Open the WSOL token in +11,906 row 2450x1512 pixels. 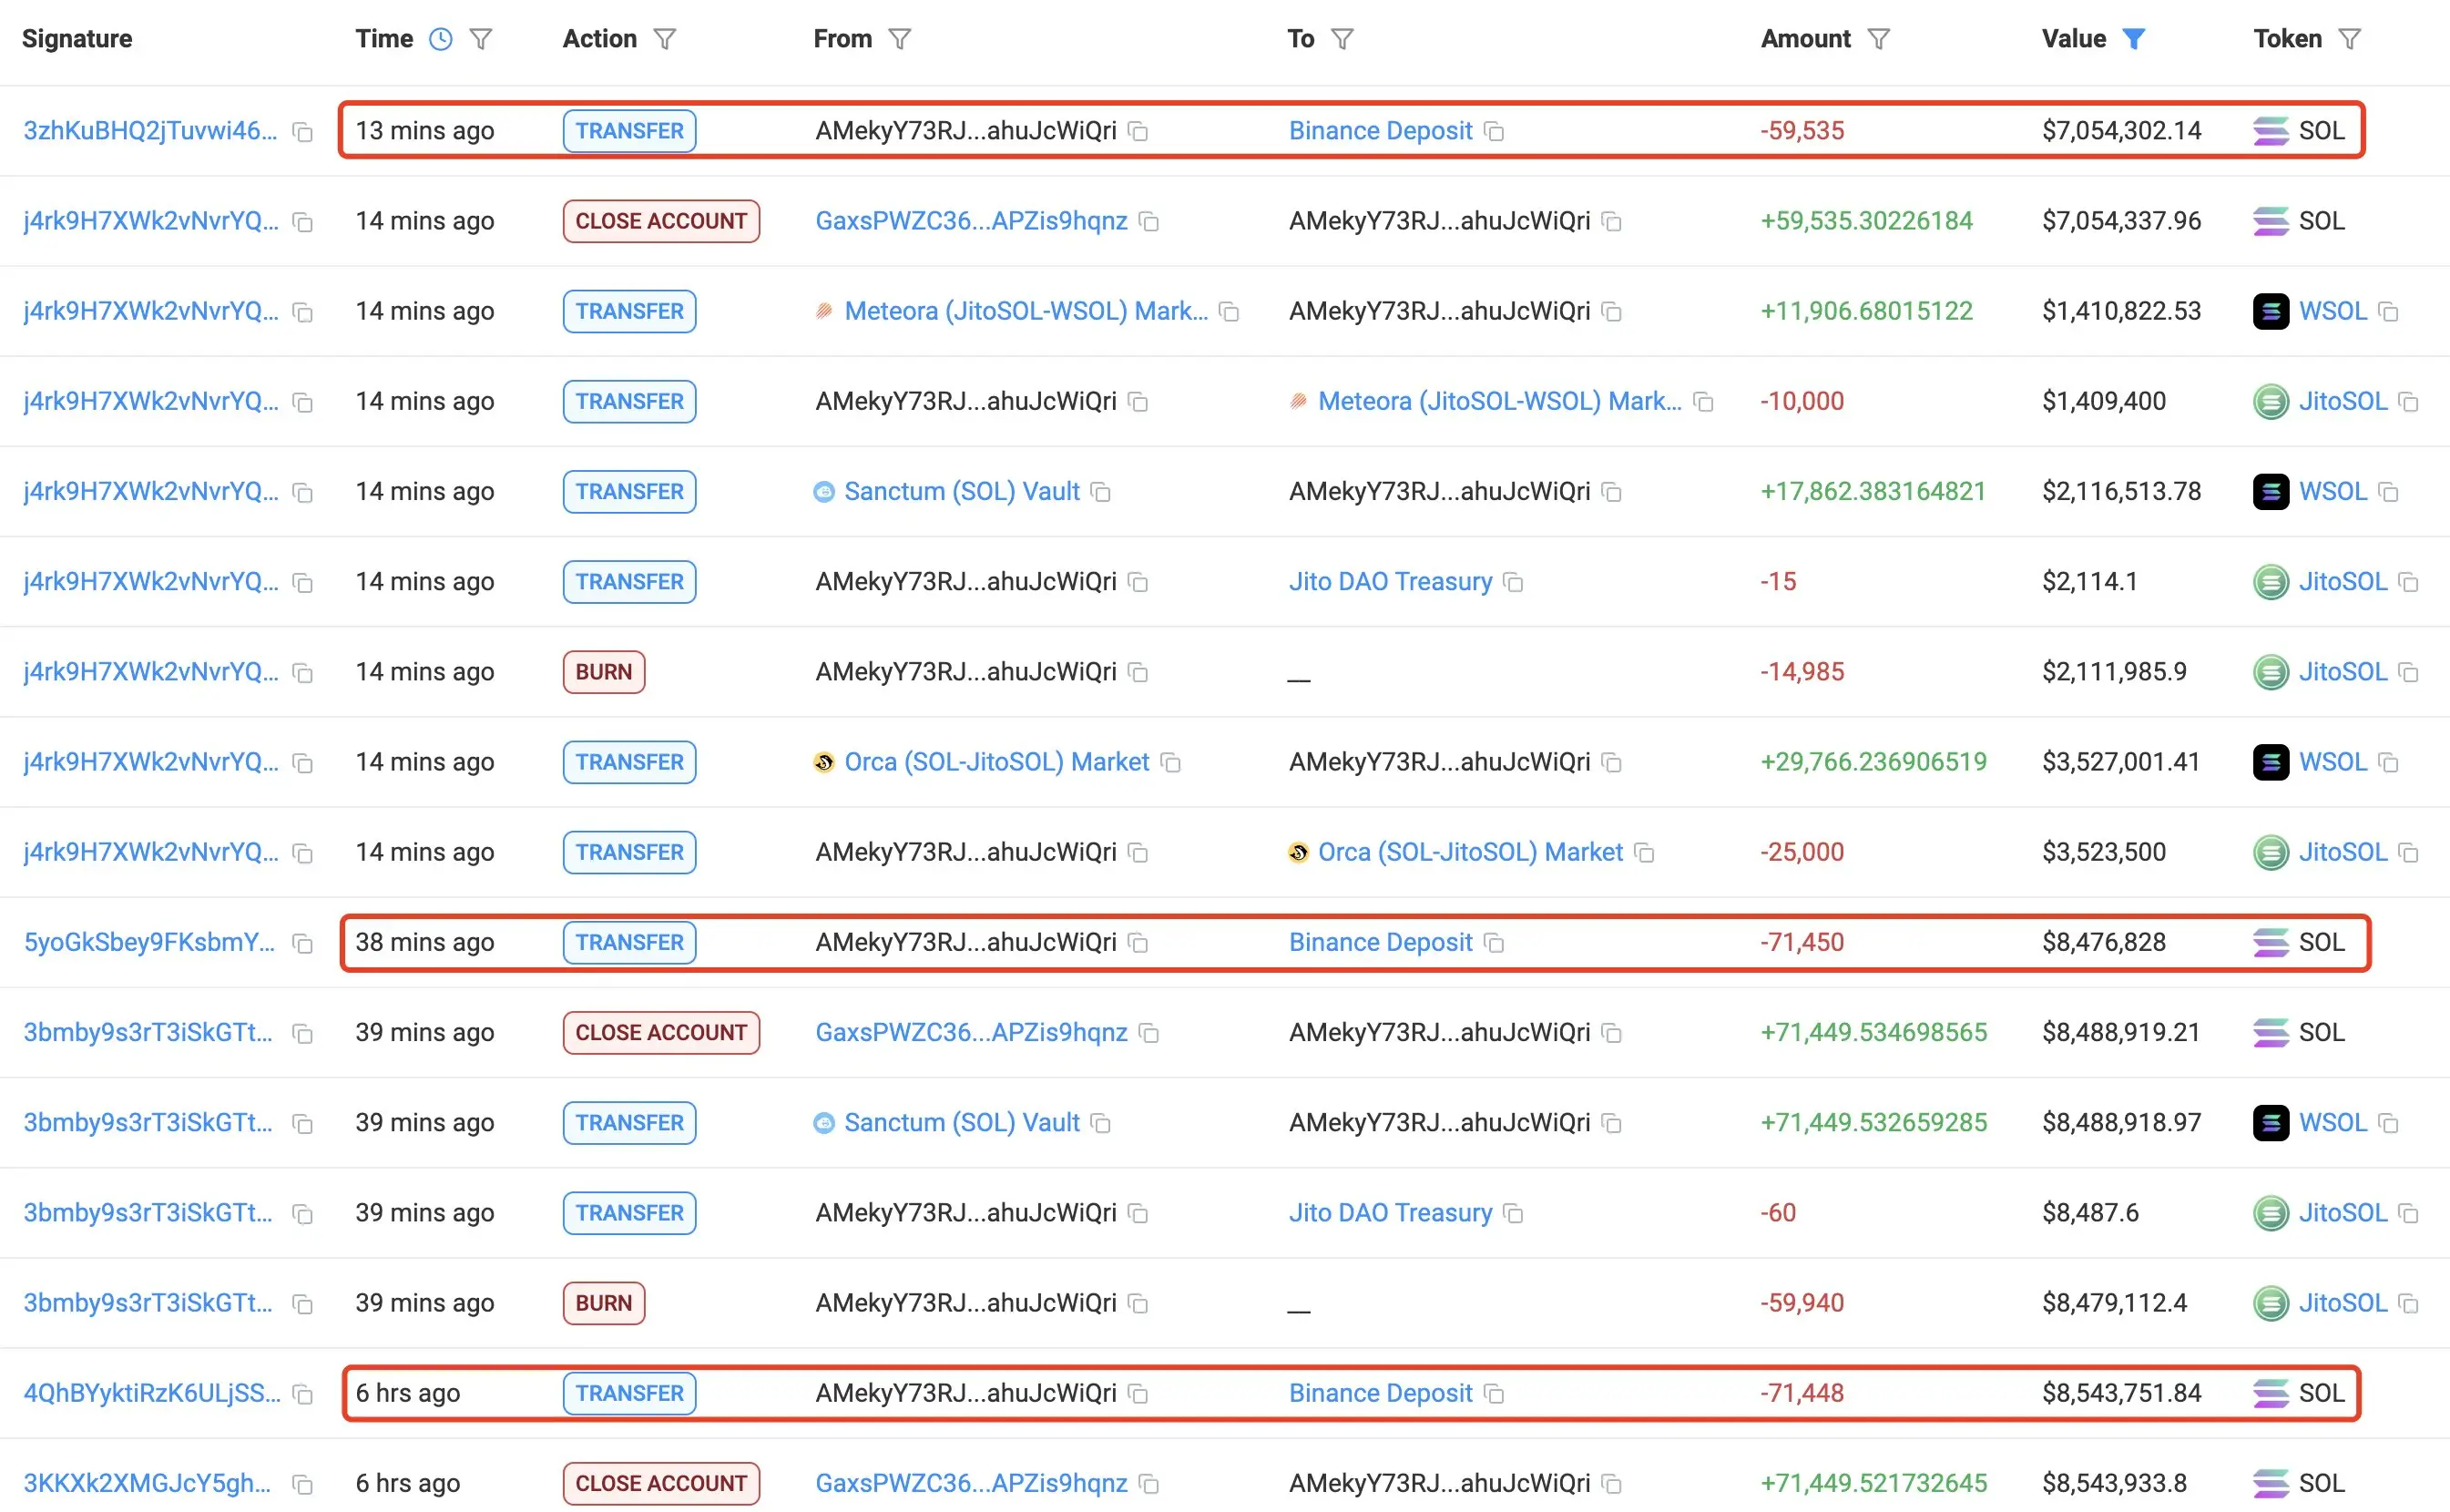[x=2332, y=312]
